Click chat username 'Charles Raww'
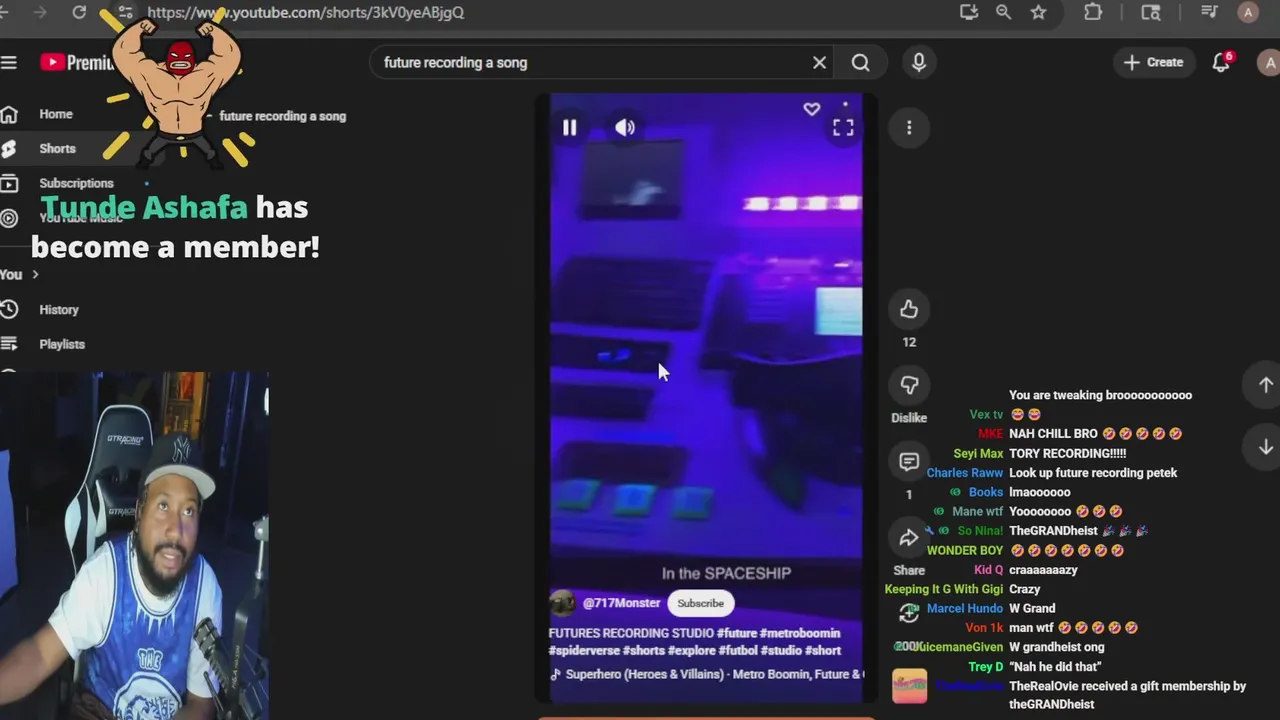Image resolution: width=1280 pixels, height=720 pixels. (965, 473)
